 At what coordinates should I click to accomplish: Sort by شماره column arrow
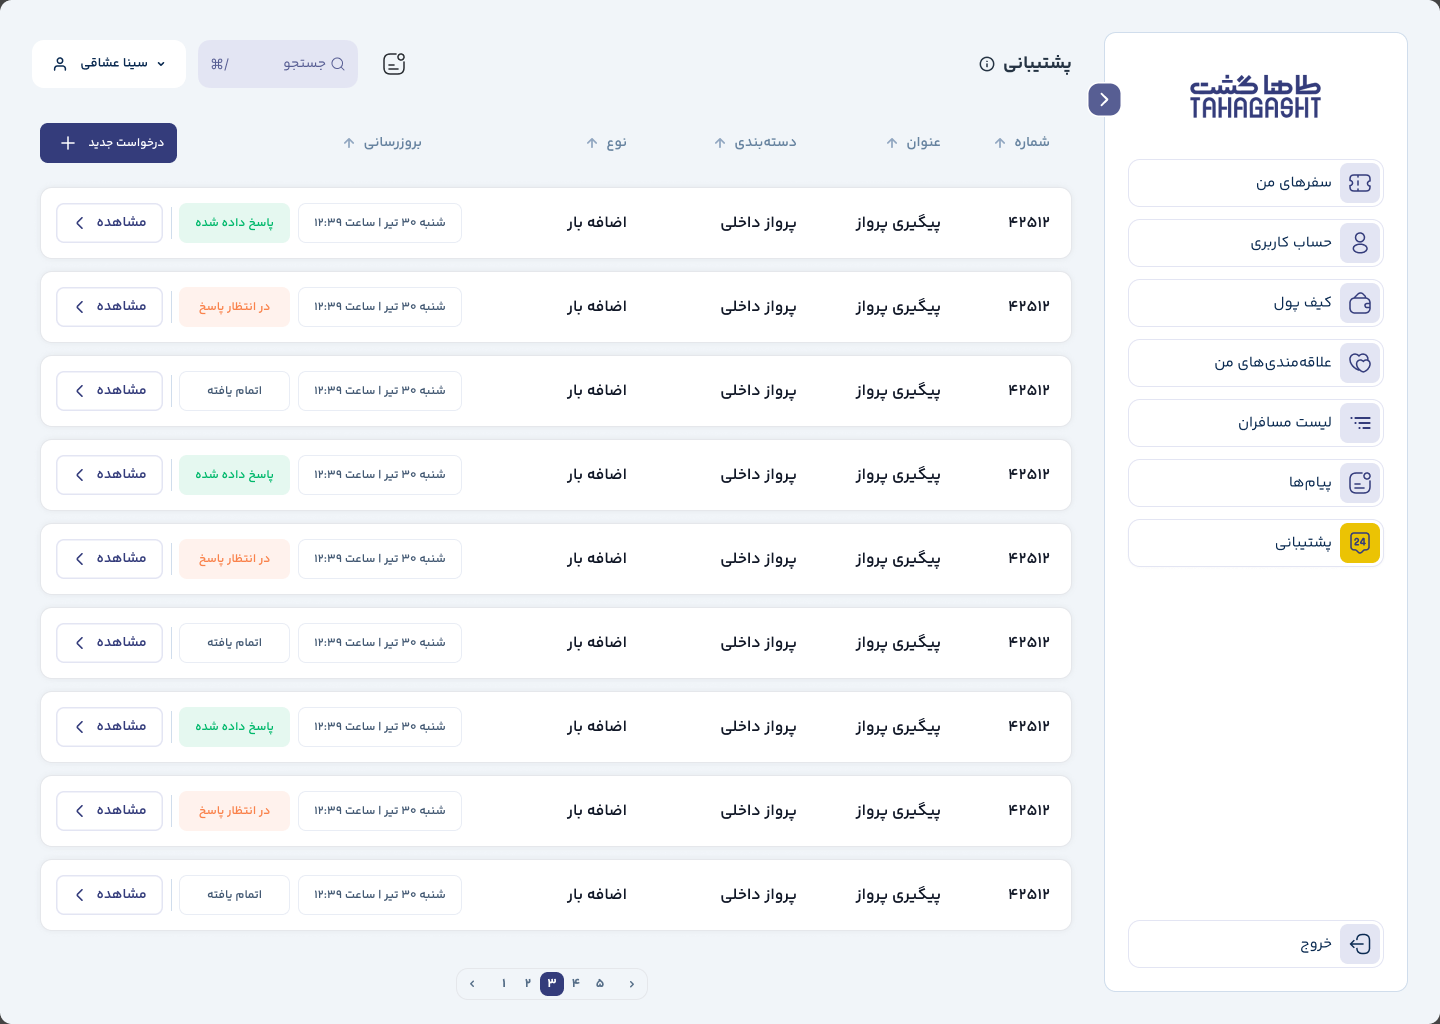coord(1000,143)
